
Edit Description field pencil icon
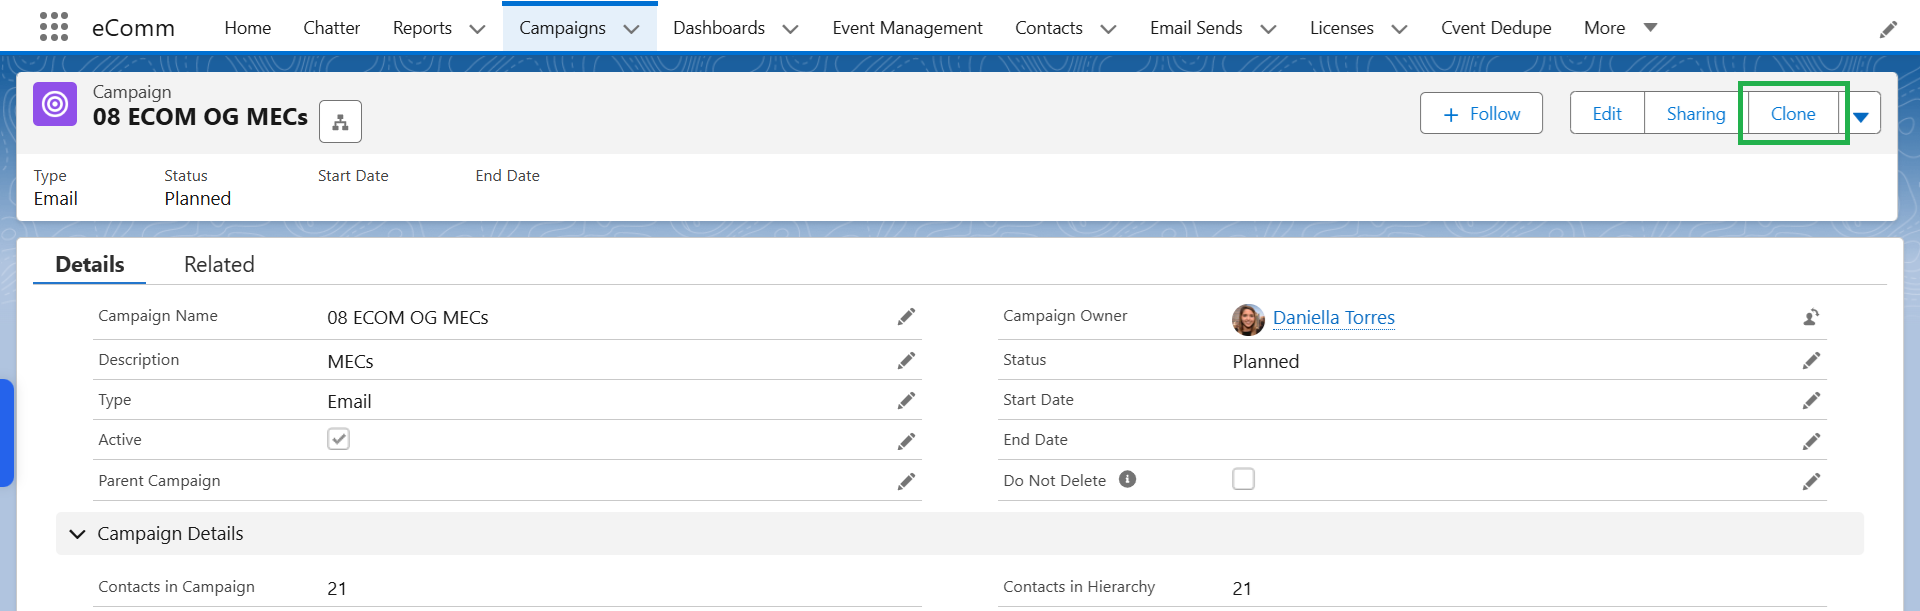pos(906,361)
